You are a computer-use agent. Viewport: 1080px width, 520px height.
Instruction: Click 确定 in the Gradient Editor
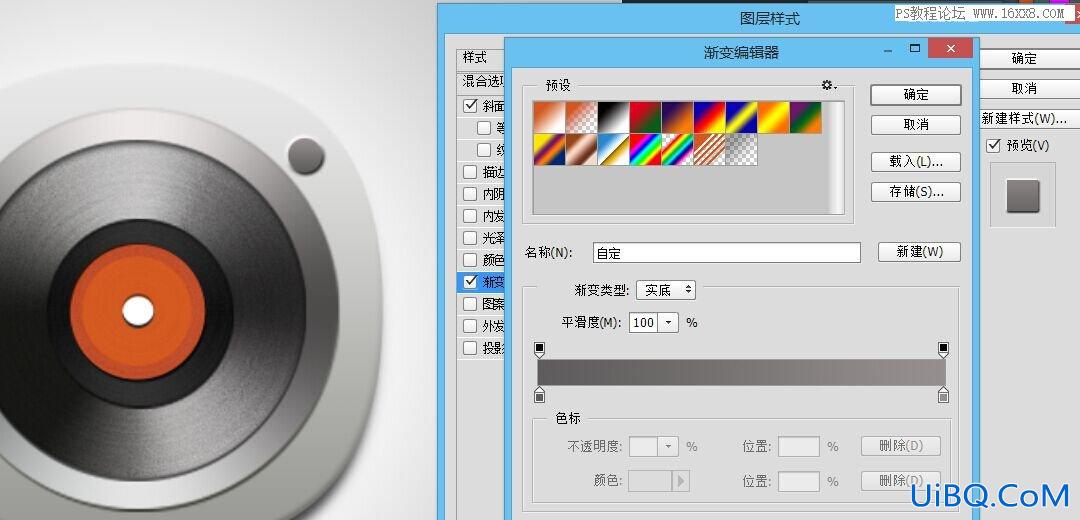coord(915,95)
